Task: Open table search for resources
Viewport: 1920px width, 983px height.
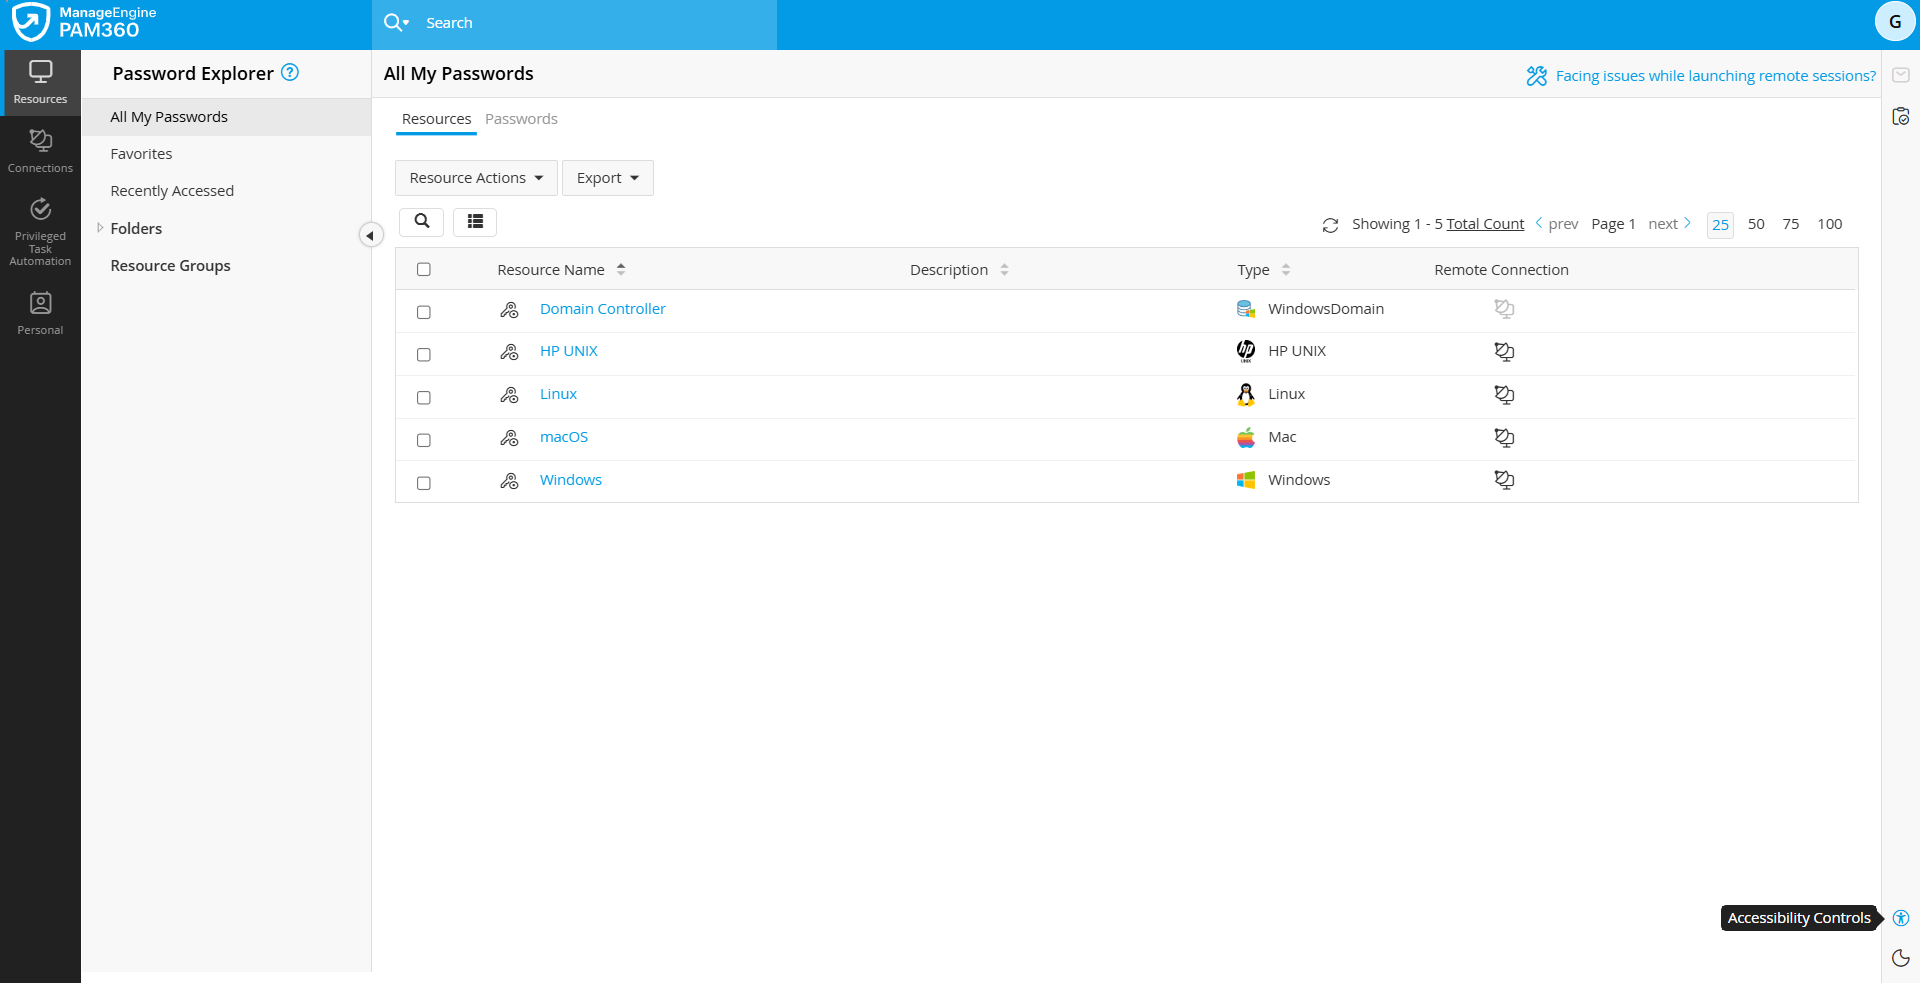Action: (421, 221)
